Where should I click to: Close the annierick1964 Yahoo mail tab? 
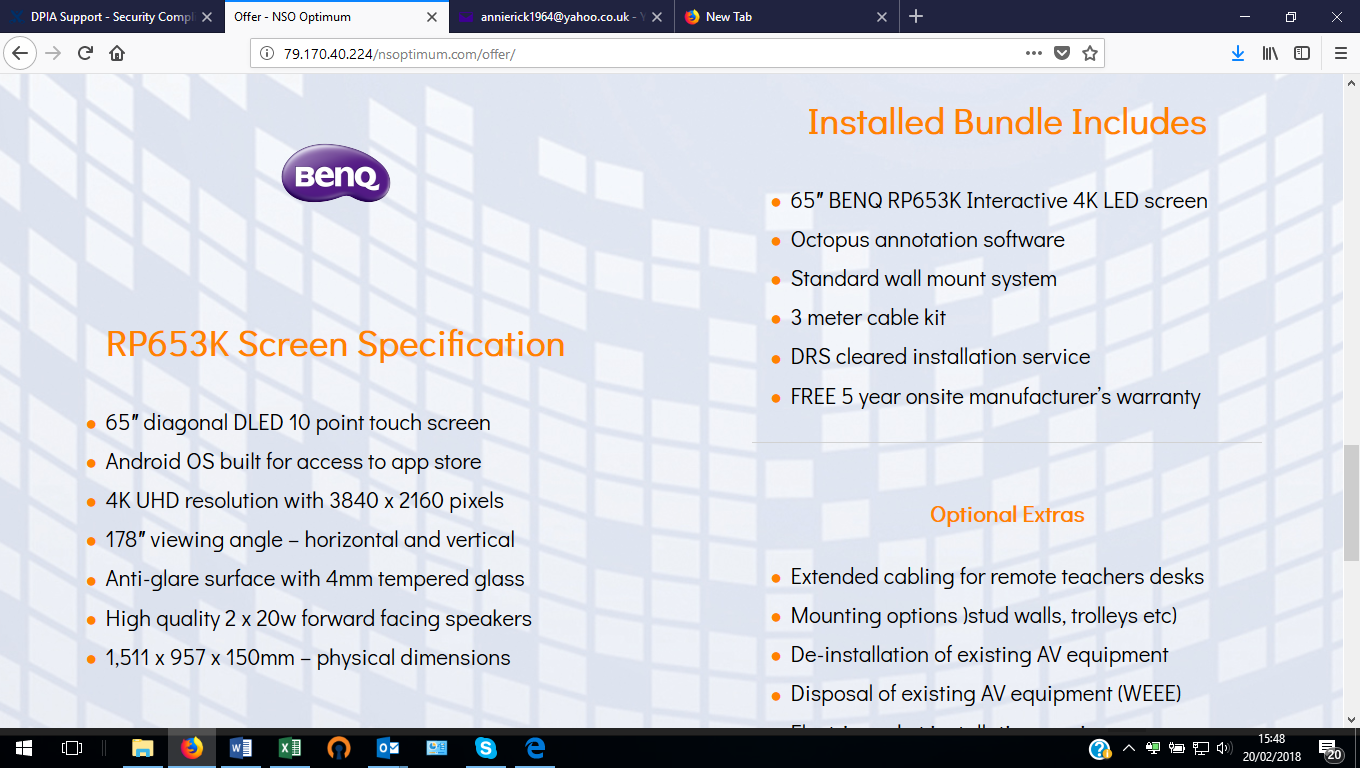pyautogui.click(x=657, y=17)
